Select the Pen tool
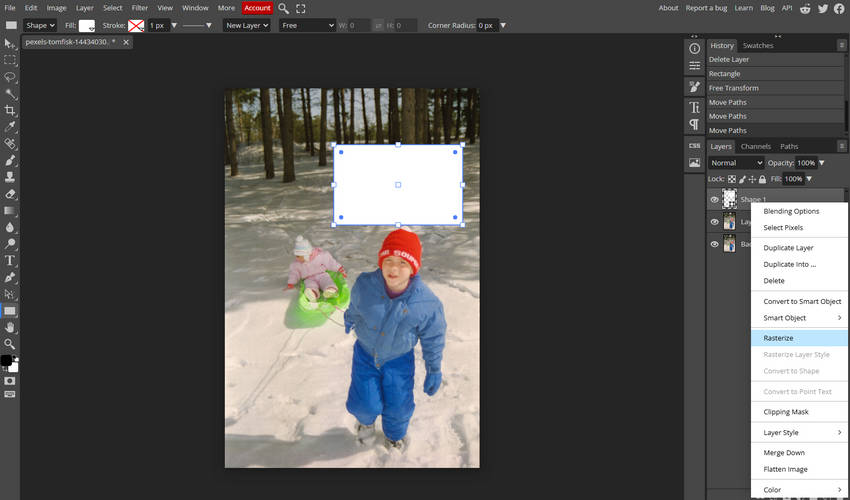The image size is (850, 500). pyautogui.click(x=10, y=278)
